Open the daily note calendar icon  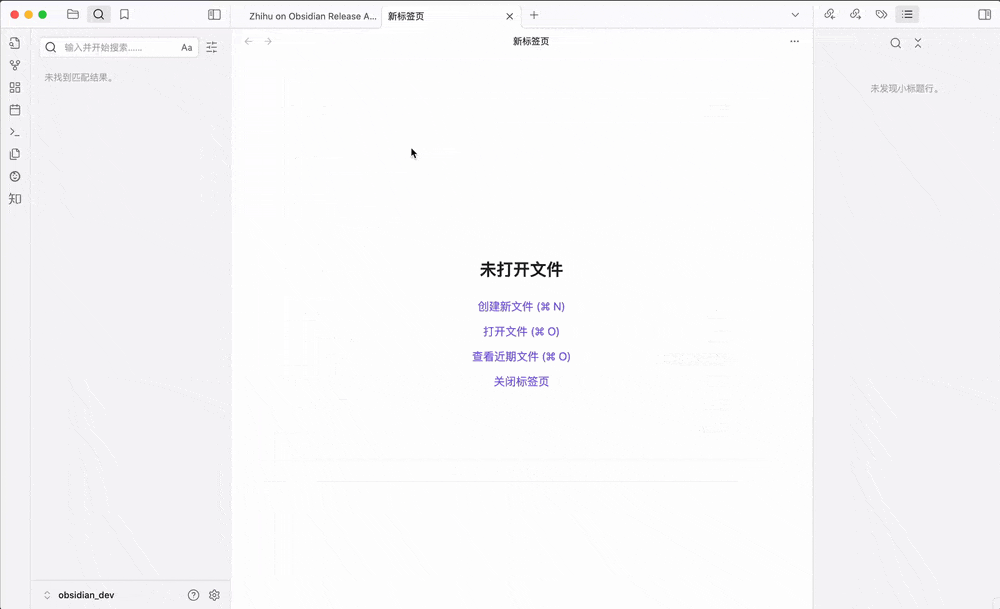click(x=14, y=110)
